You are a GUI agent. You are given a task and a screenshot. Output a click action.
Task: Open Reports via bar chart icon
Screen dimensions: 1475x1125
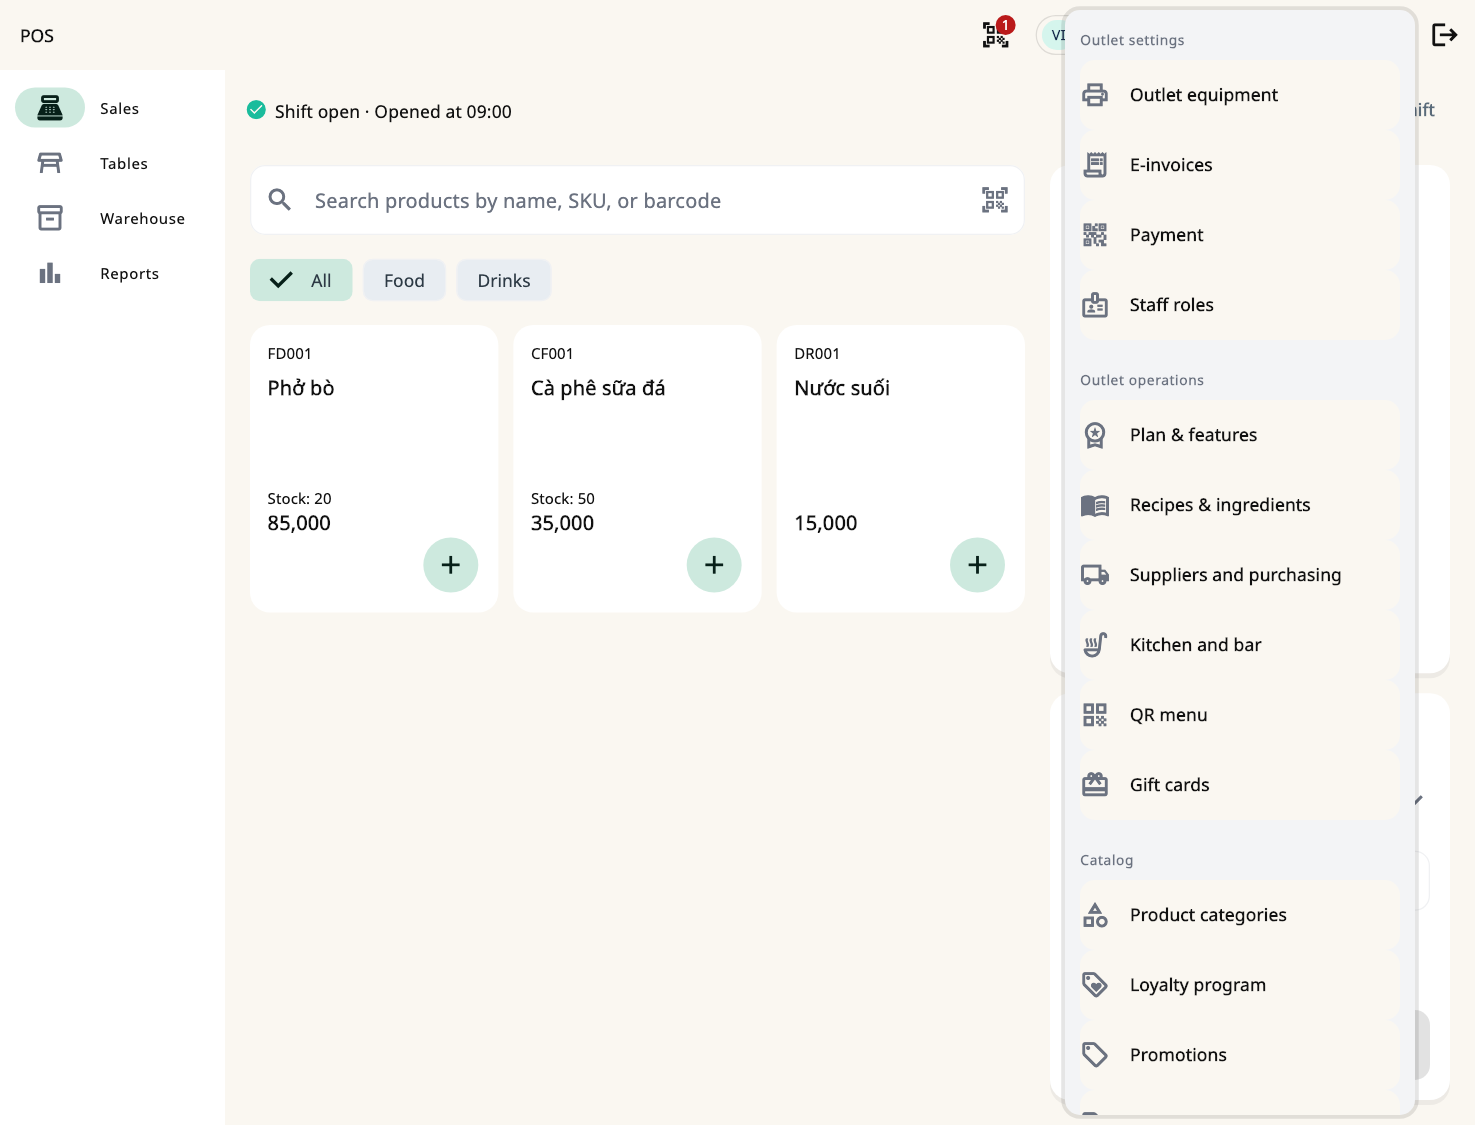click(50, 273)
